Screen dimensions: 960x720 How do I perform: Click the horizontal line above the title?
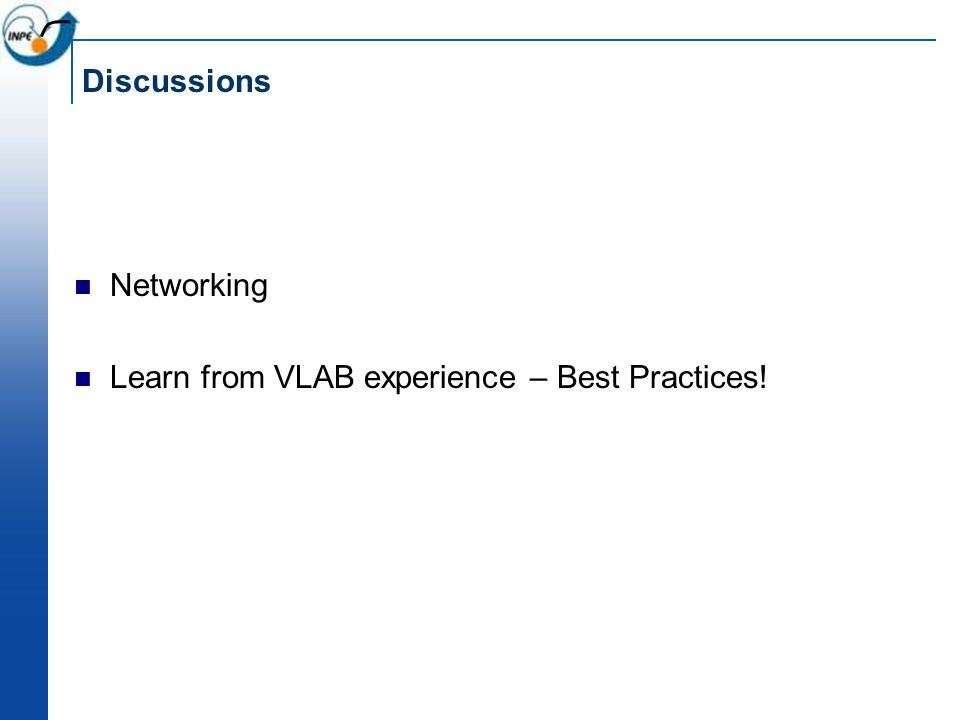(x=504, y=40)
